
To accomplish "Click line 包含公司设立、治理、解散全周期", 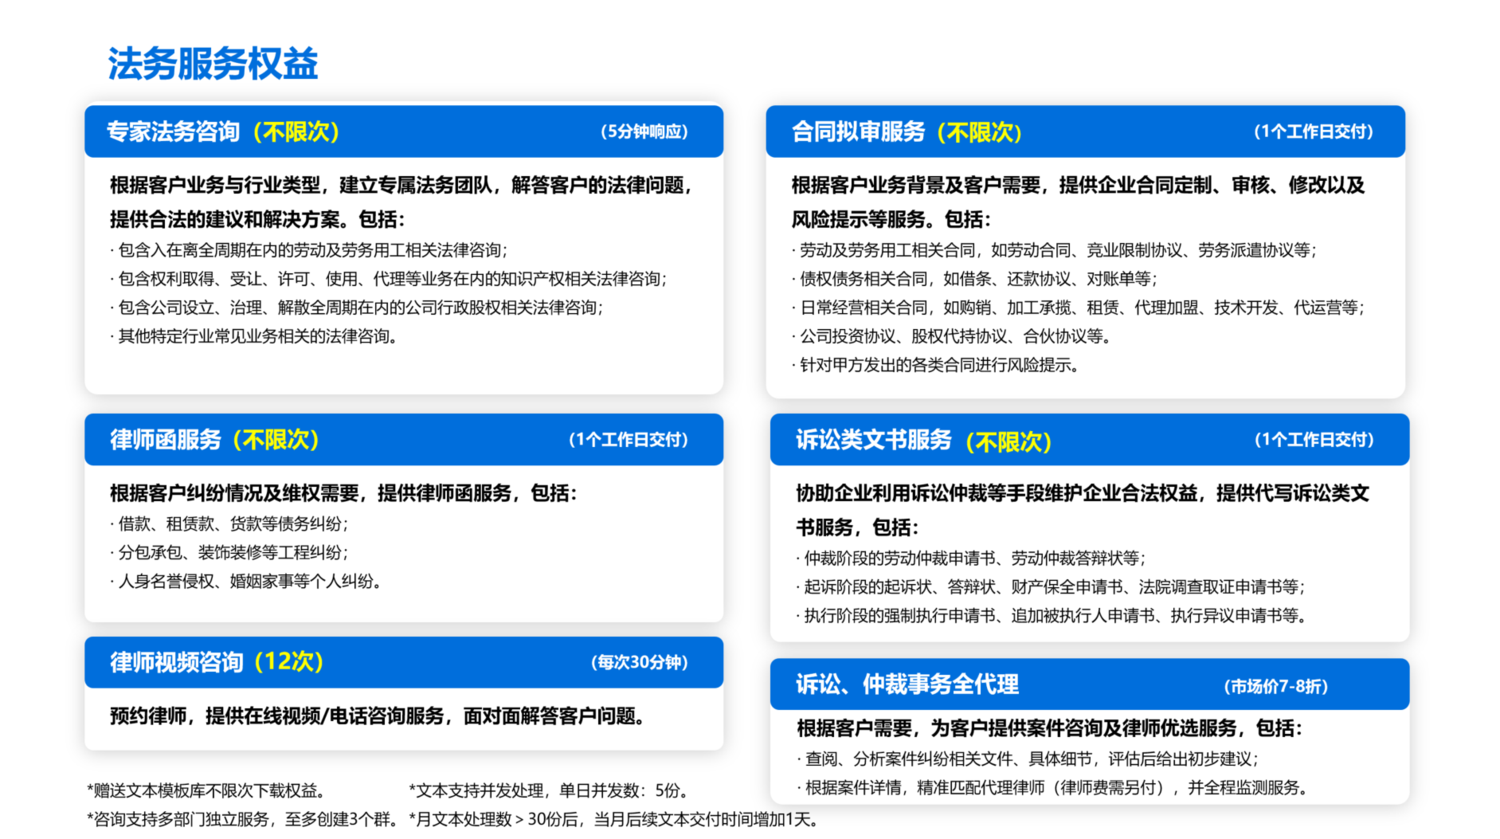I will (357, 308).
